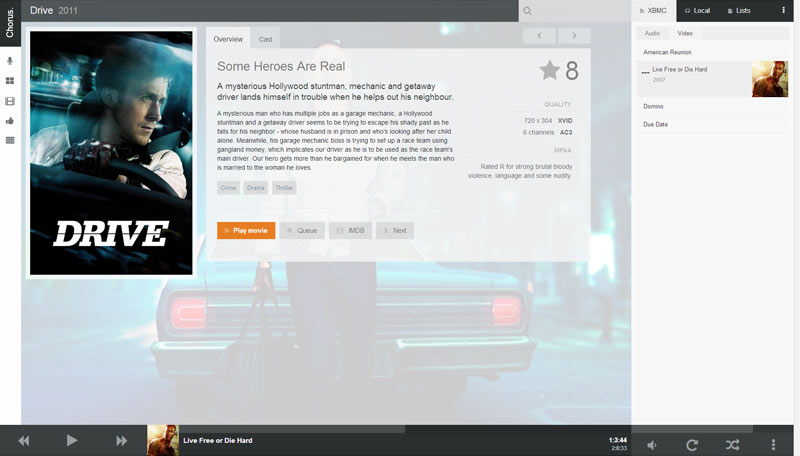
Task: Go to next movie with right chevron
Action: [x=574, y=36]
